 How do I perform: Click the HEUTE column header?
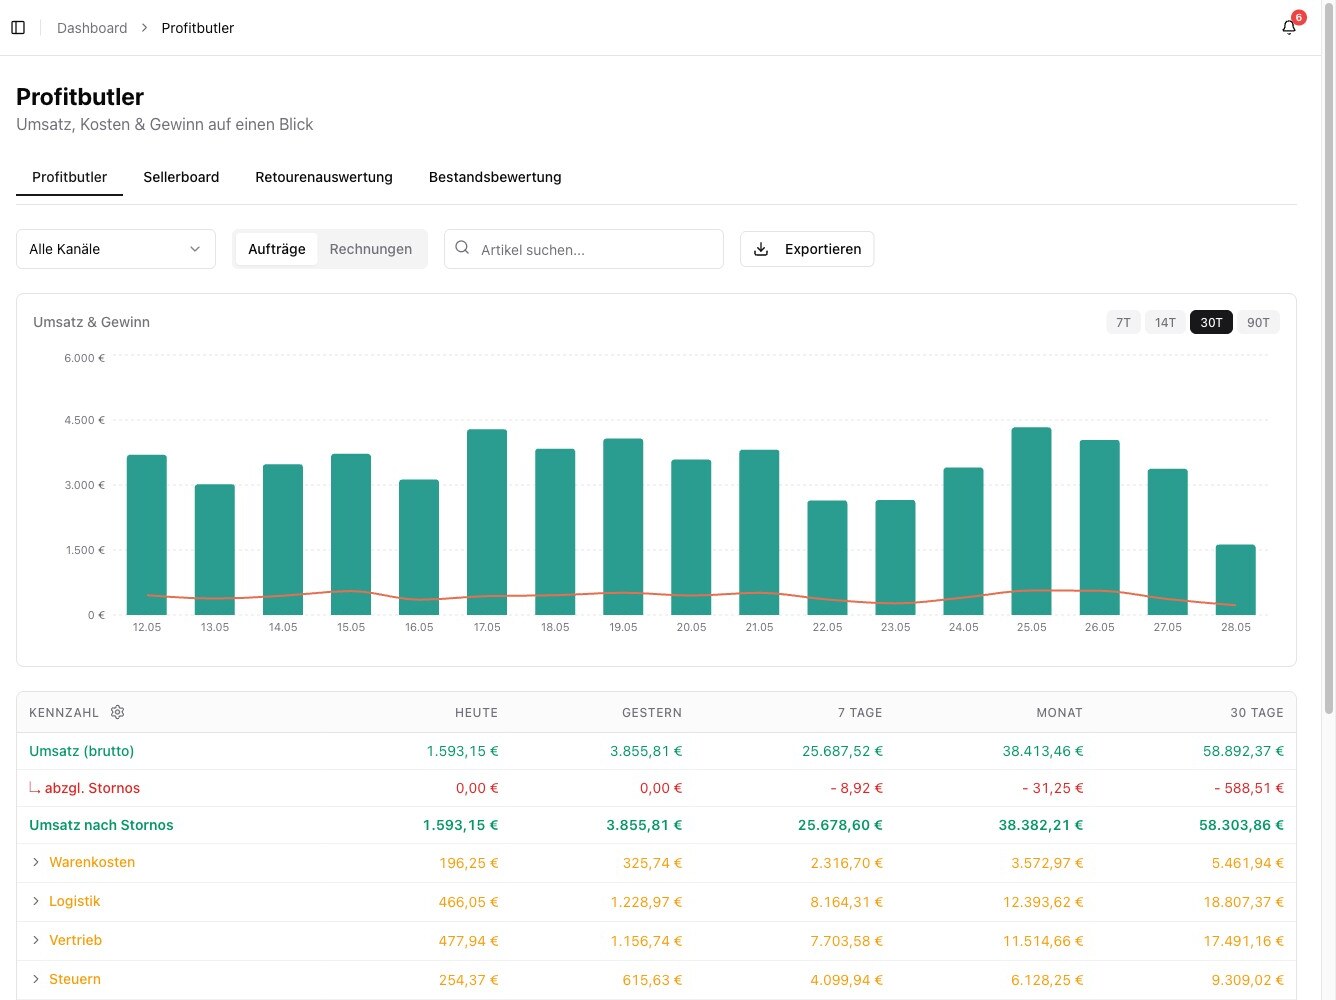pos(476,713)
